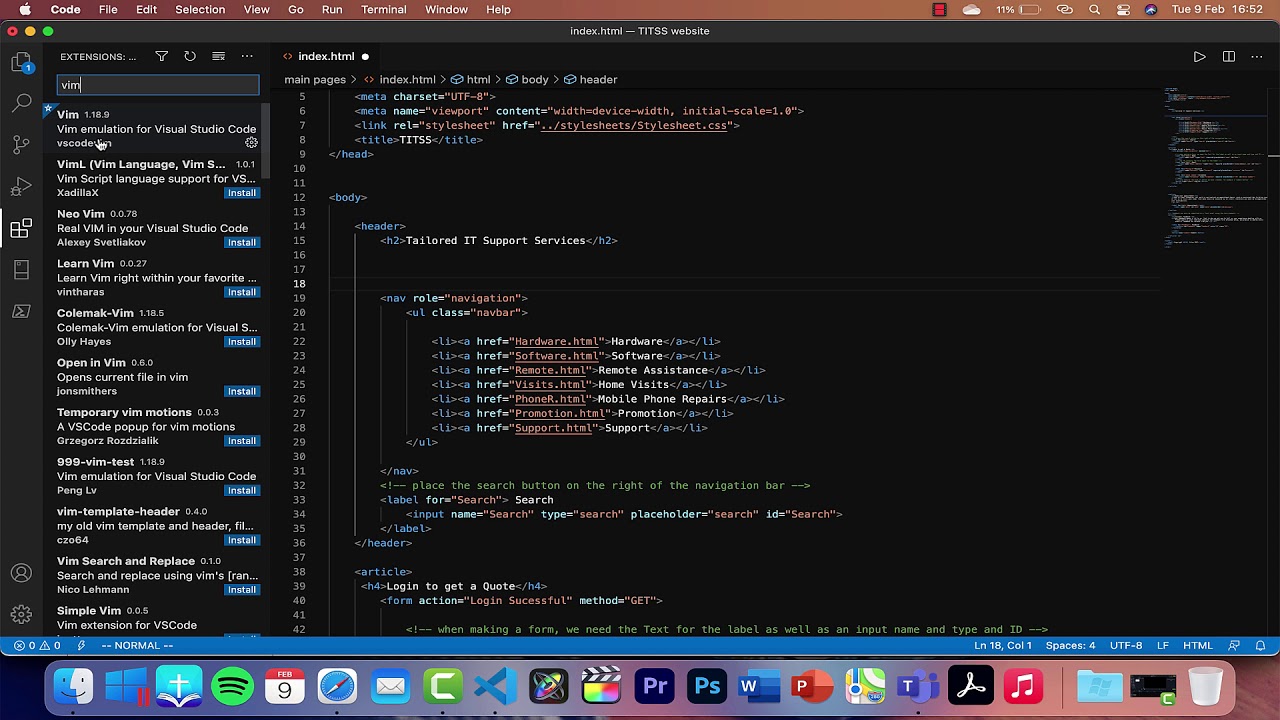The image size is (1280, 720).
Task: Open Hardware.html href link in code
Action: tap(556, 342)
